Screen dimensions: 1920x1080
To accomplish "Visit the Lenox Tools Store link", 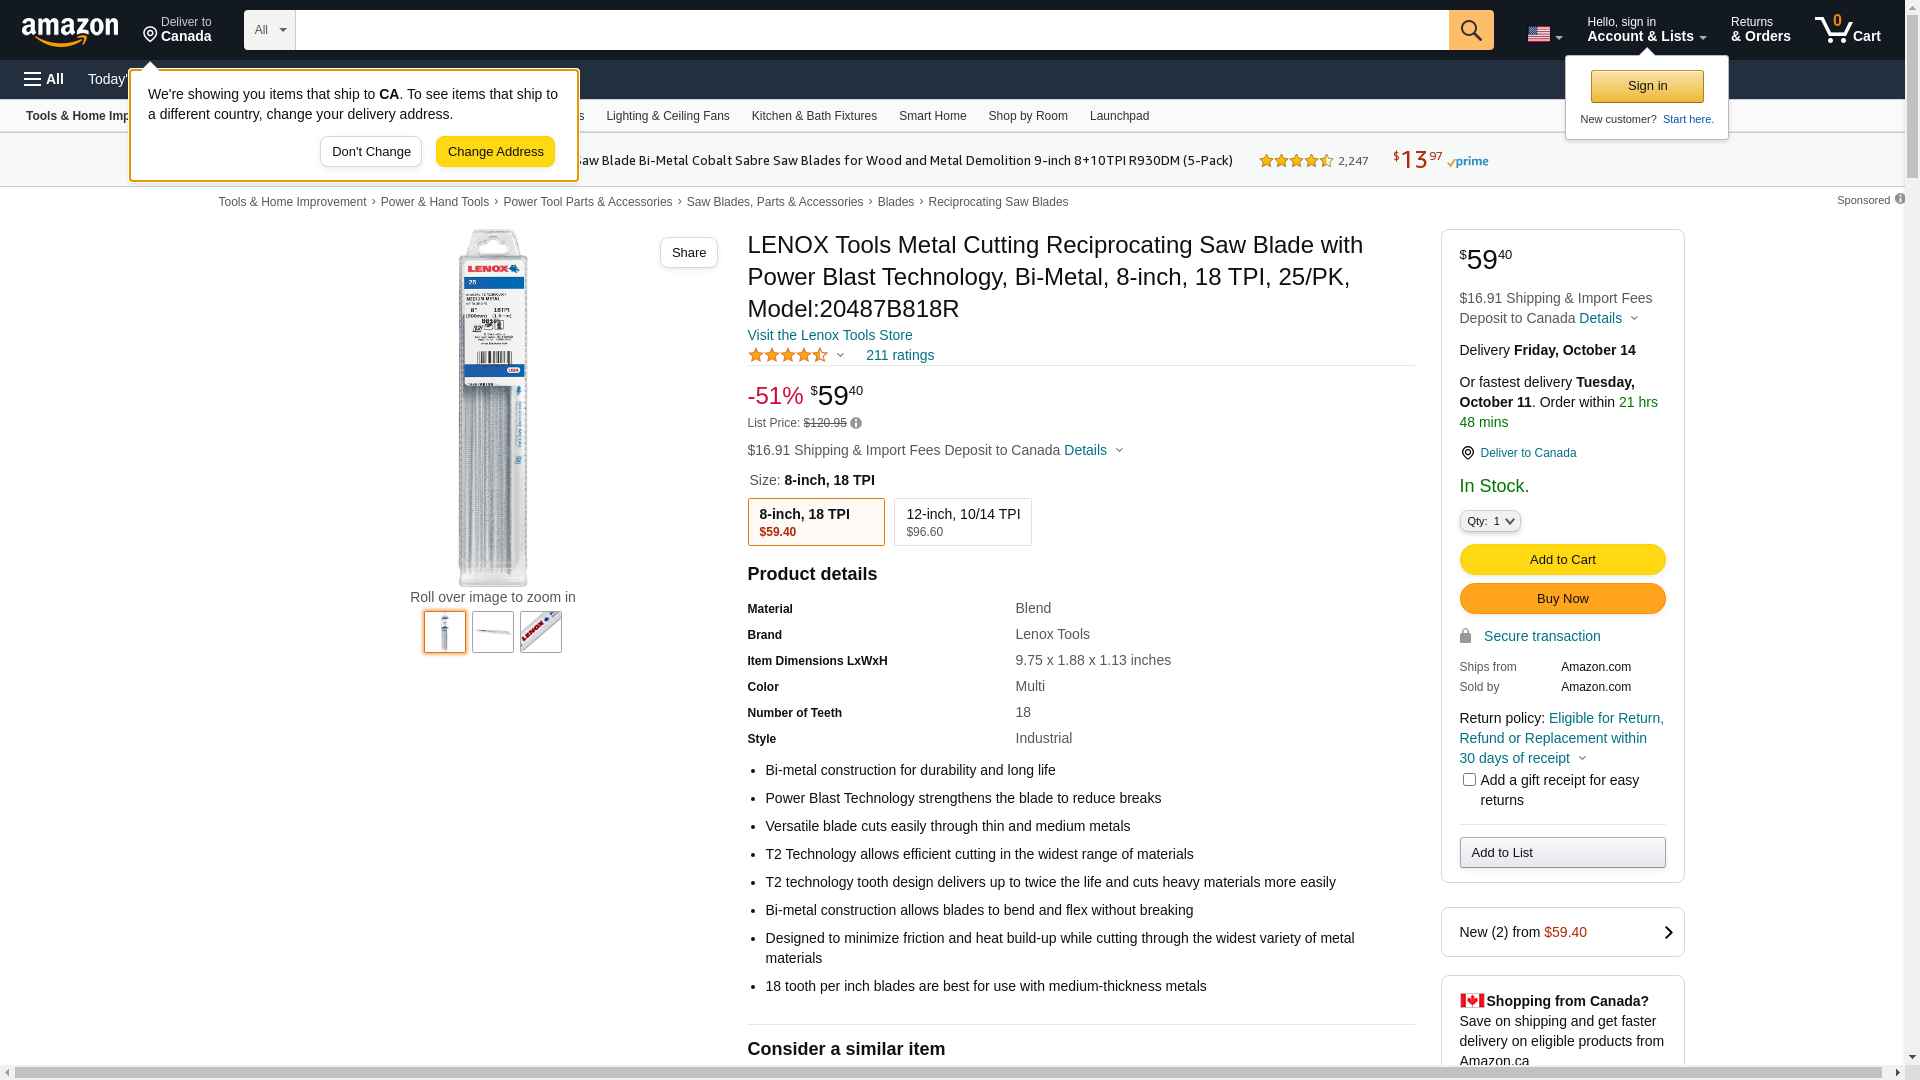I will [830, 335].
